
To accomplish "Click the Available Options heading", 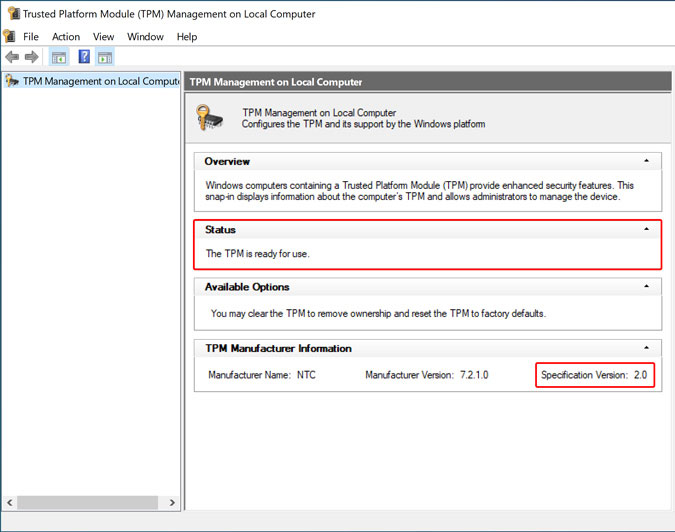I will pos(247,287).
